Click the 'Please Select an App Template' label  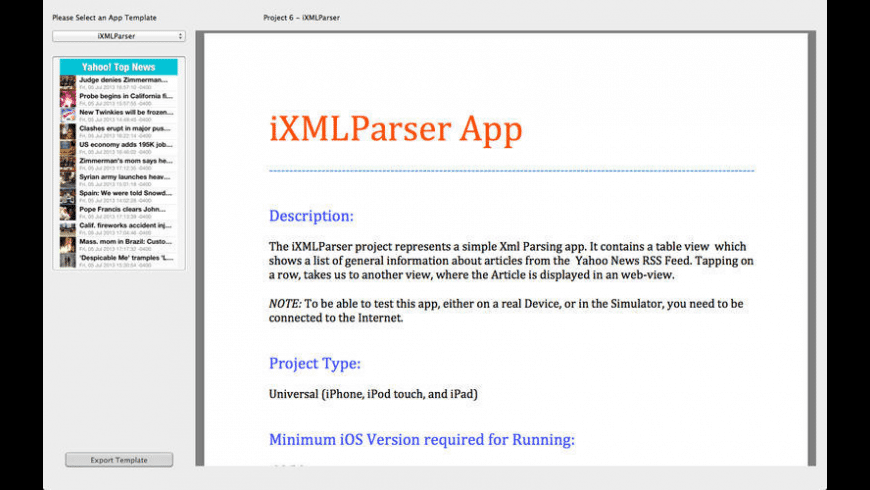(104, 18)
